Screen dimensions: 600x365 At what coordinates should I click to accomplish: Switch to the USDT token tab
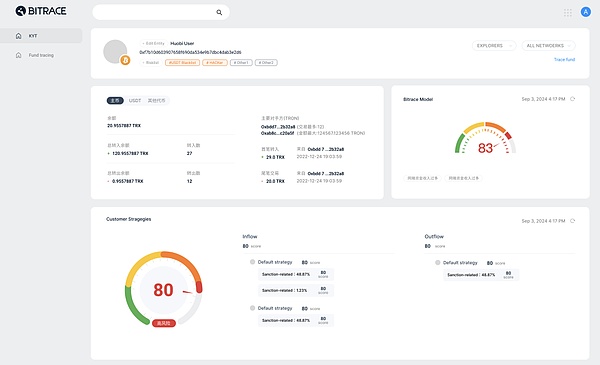coord(135,101)
